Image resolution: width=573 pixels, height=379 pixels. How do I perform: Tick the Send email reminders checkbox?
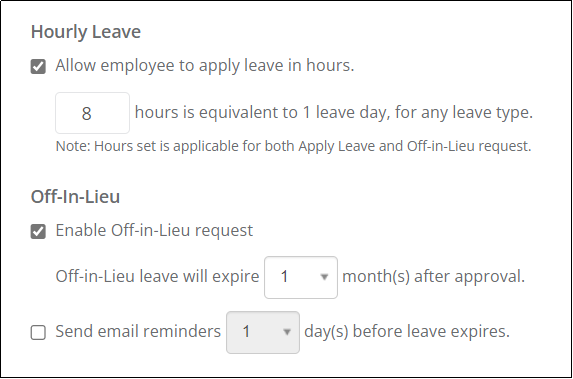(x=38, y=333)
